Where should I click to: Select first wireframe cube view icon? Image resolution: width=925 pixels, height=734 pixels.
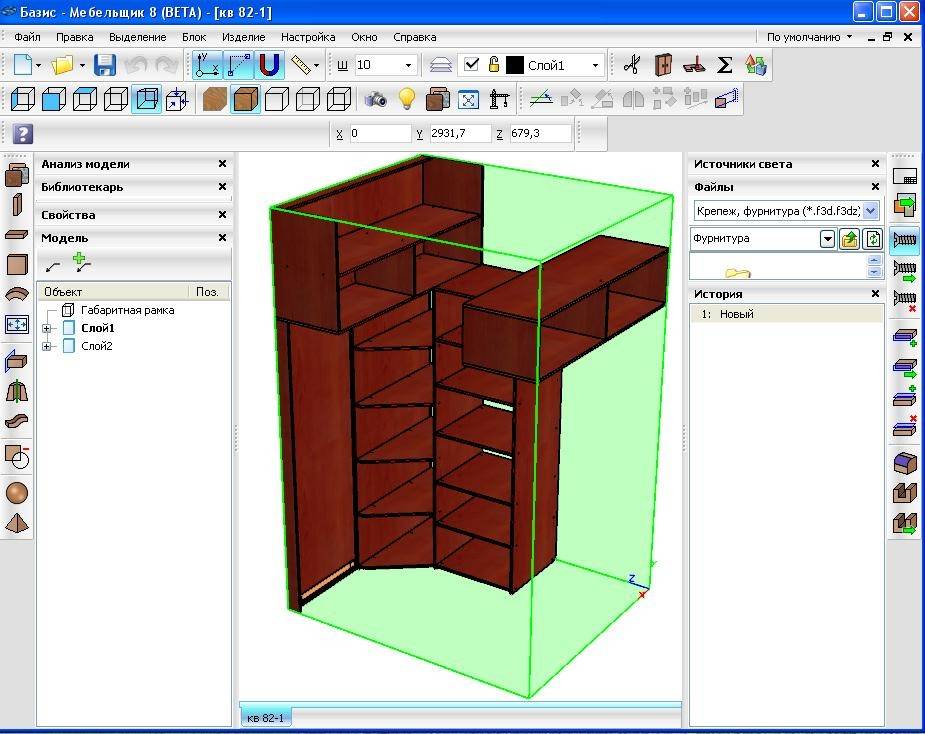[x=23, y=99]
